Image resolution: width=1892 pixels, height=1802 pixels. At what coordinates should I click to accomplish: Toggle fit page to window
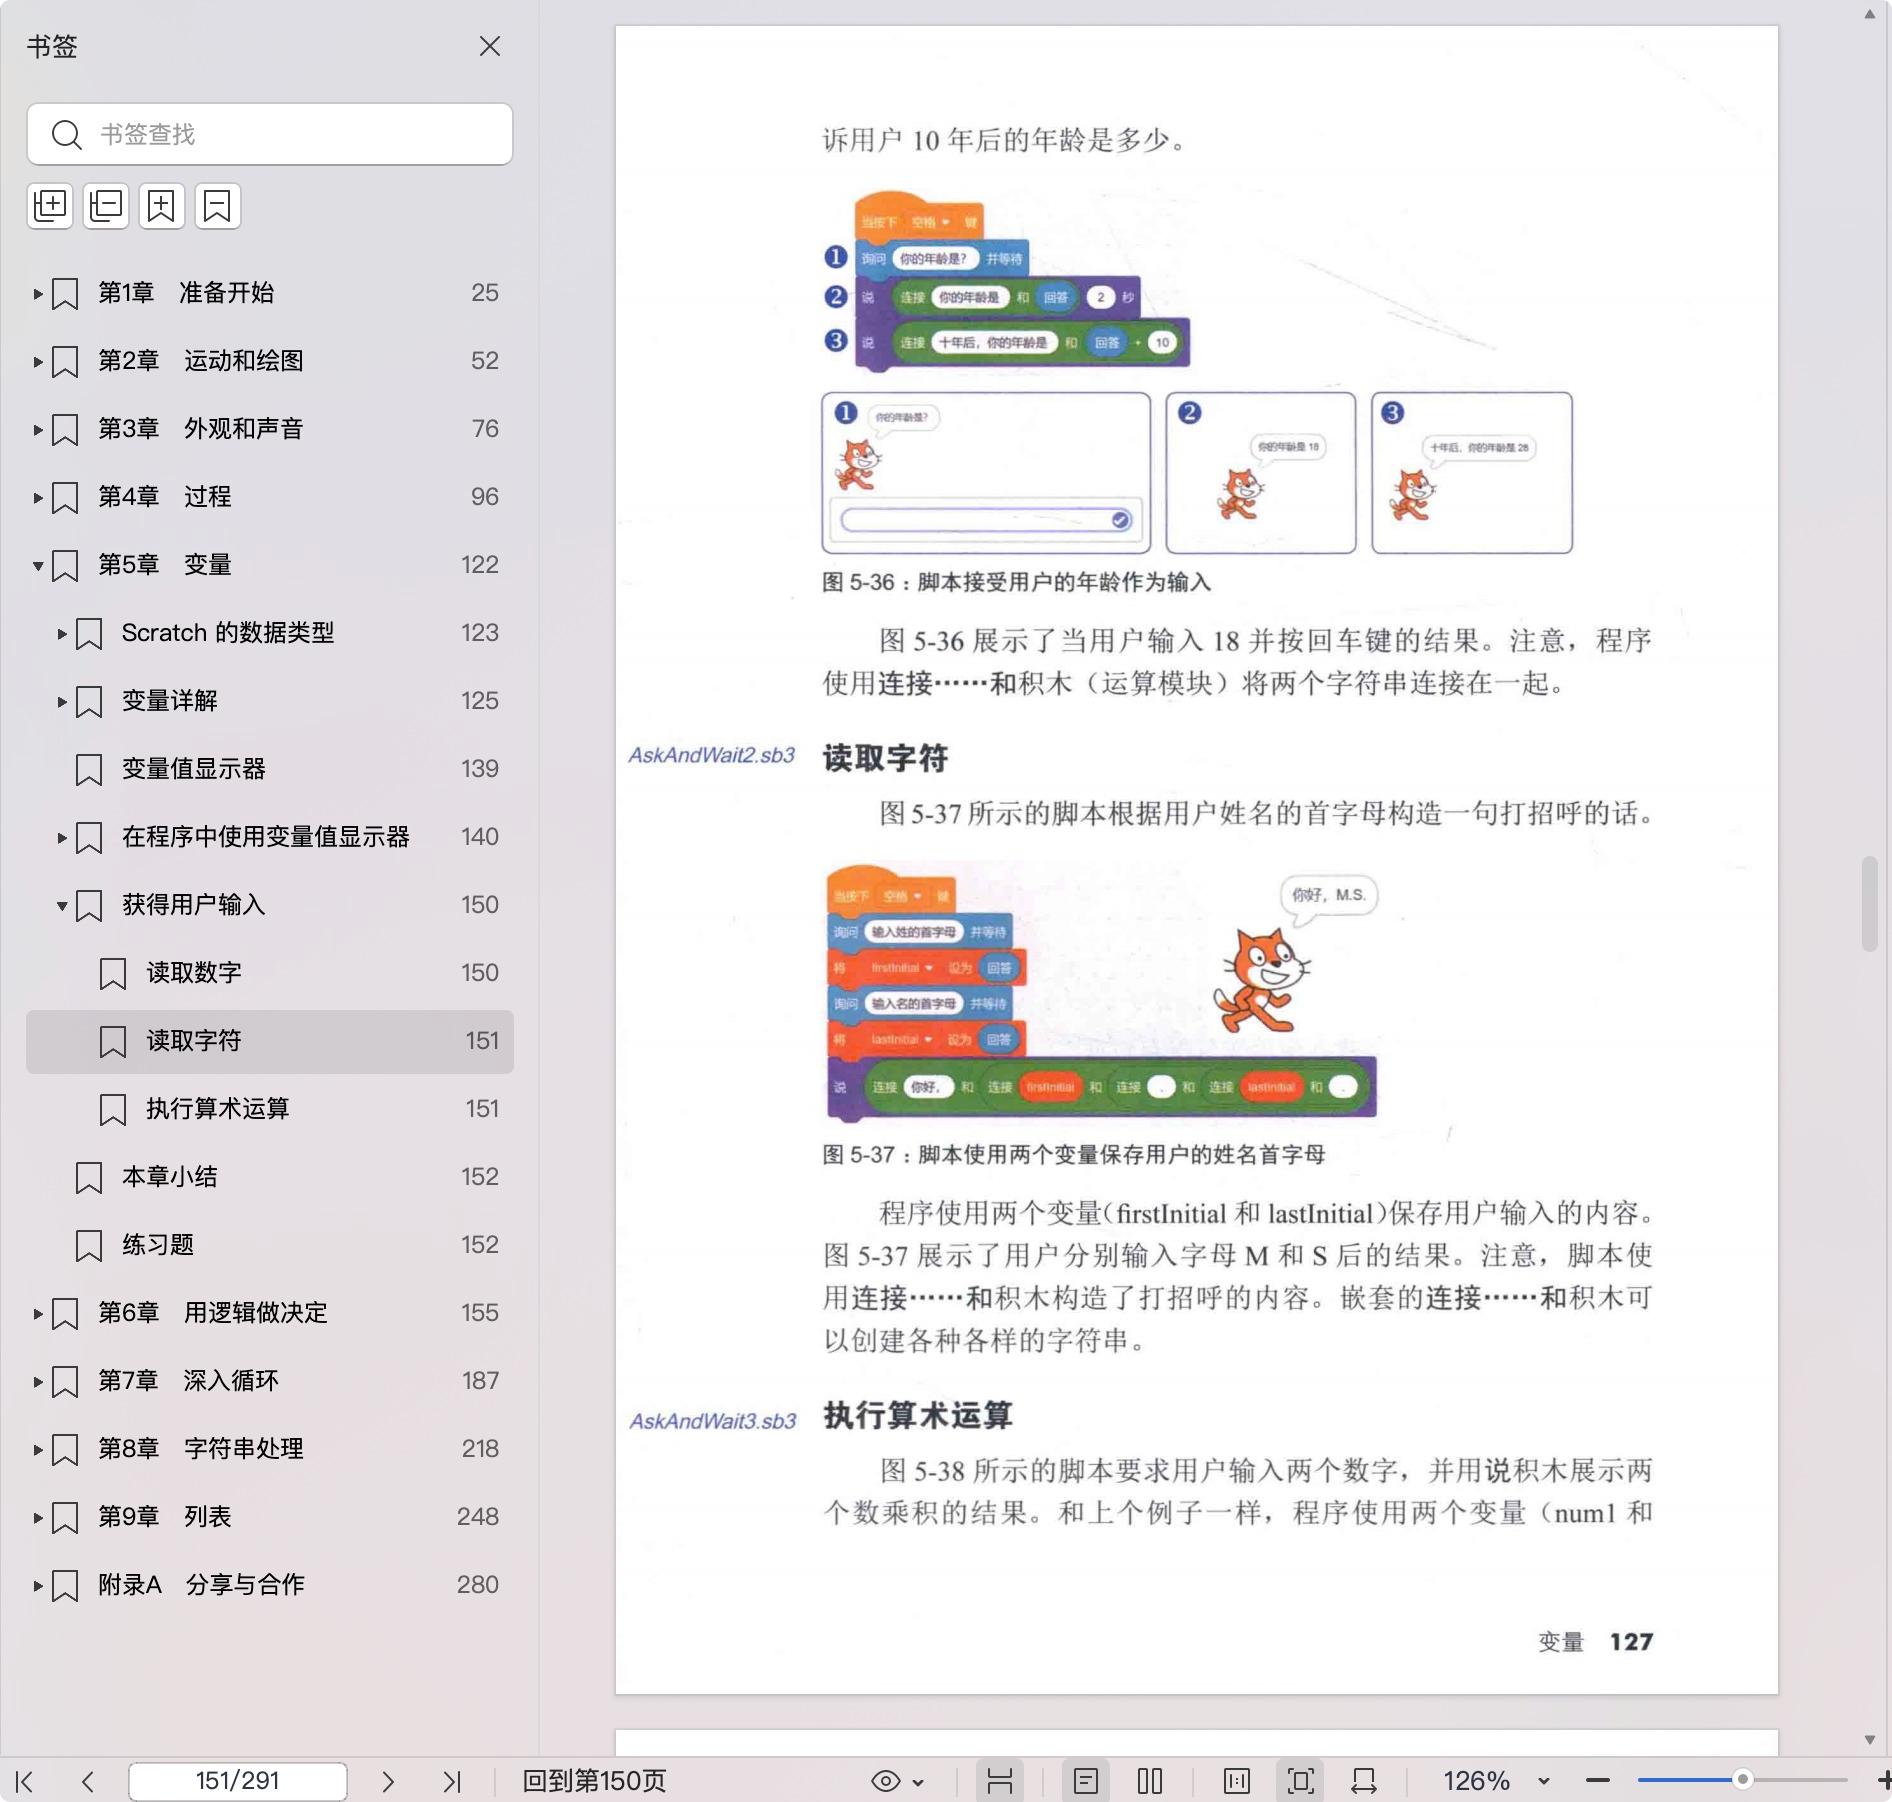[x=1300, y=1781]
